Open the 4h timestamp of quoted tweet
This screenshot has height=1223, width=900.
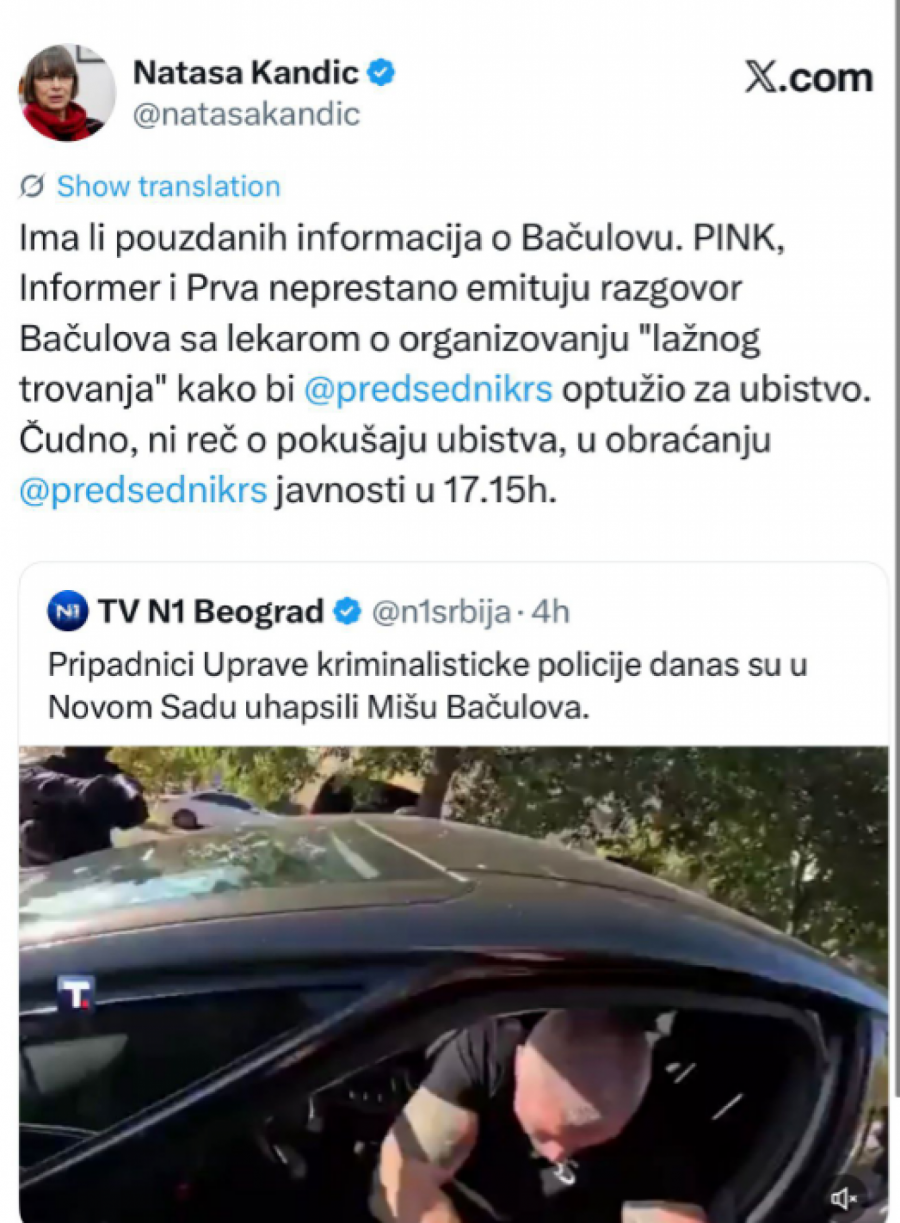550,611
